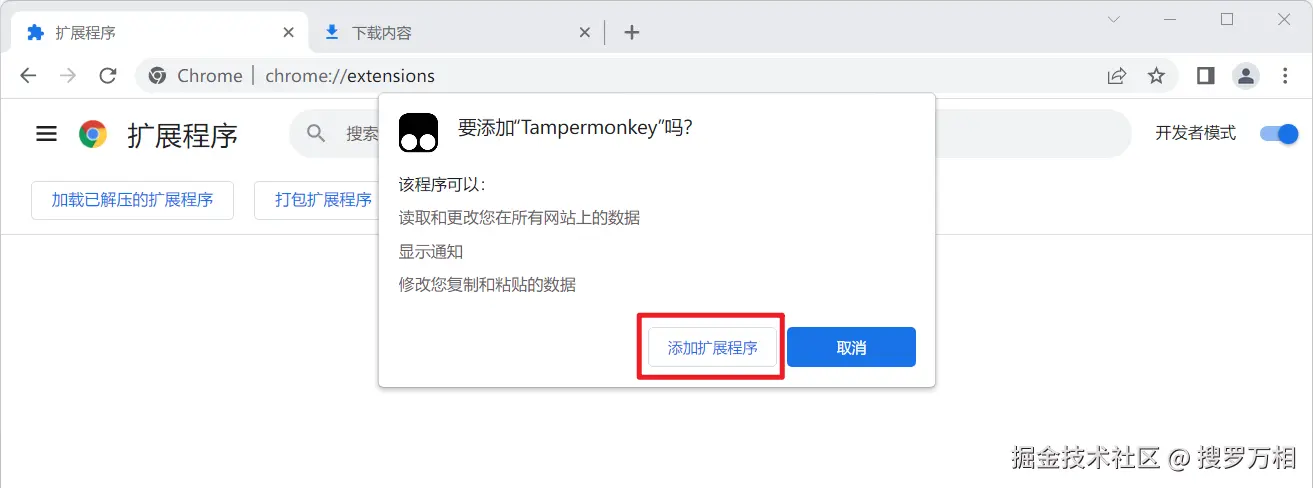Click the Tampermonkey icon in the dialog
Image resolution: width=1313 pixels, height=488 pixels.
(418, 132)
